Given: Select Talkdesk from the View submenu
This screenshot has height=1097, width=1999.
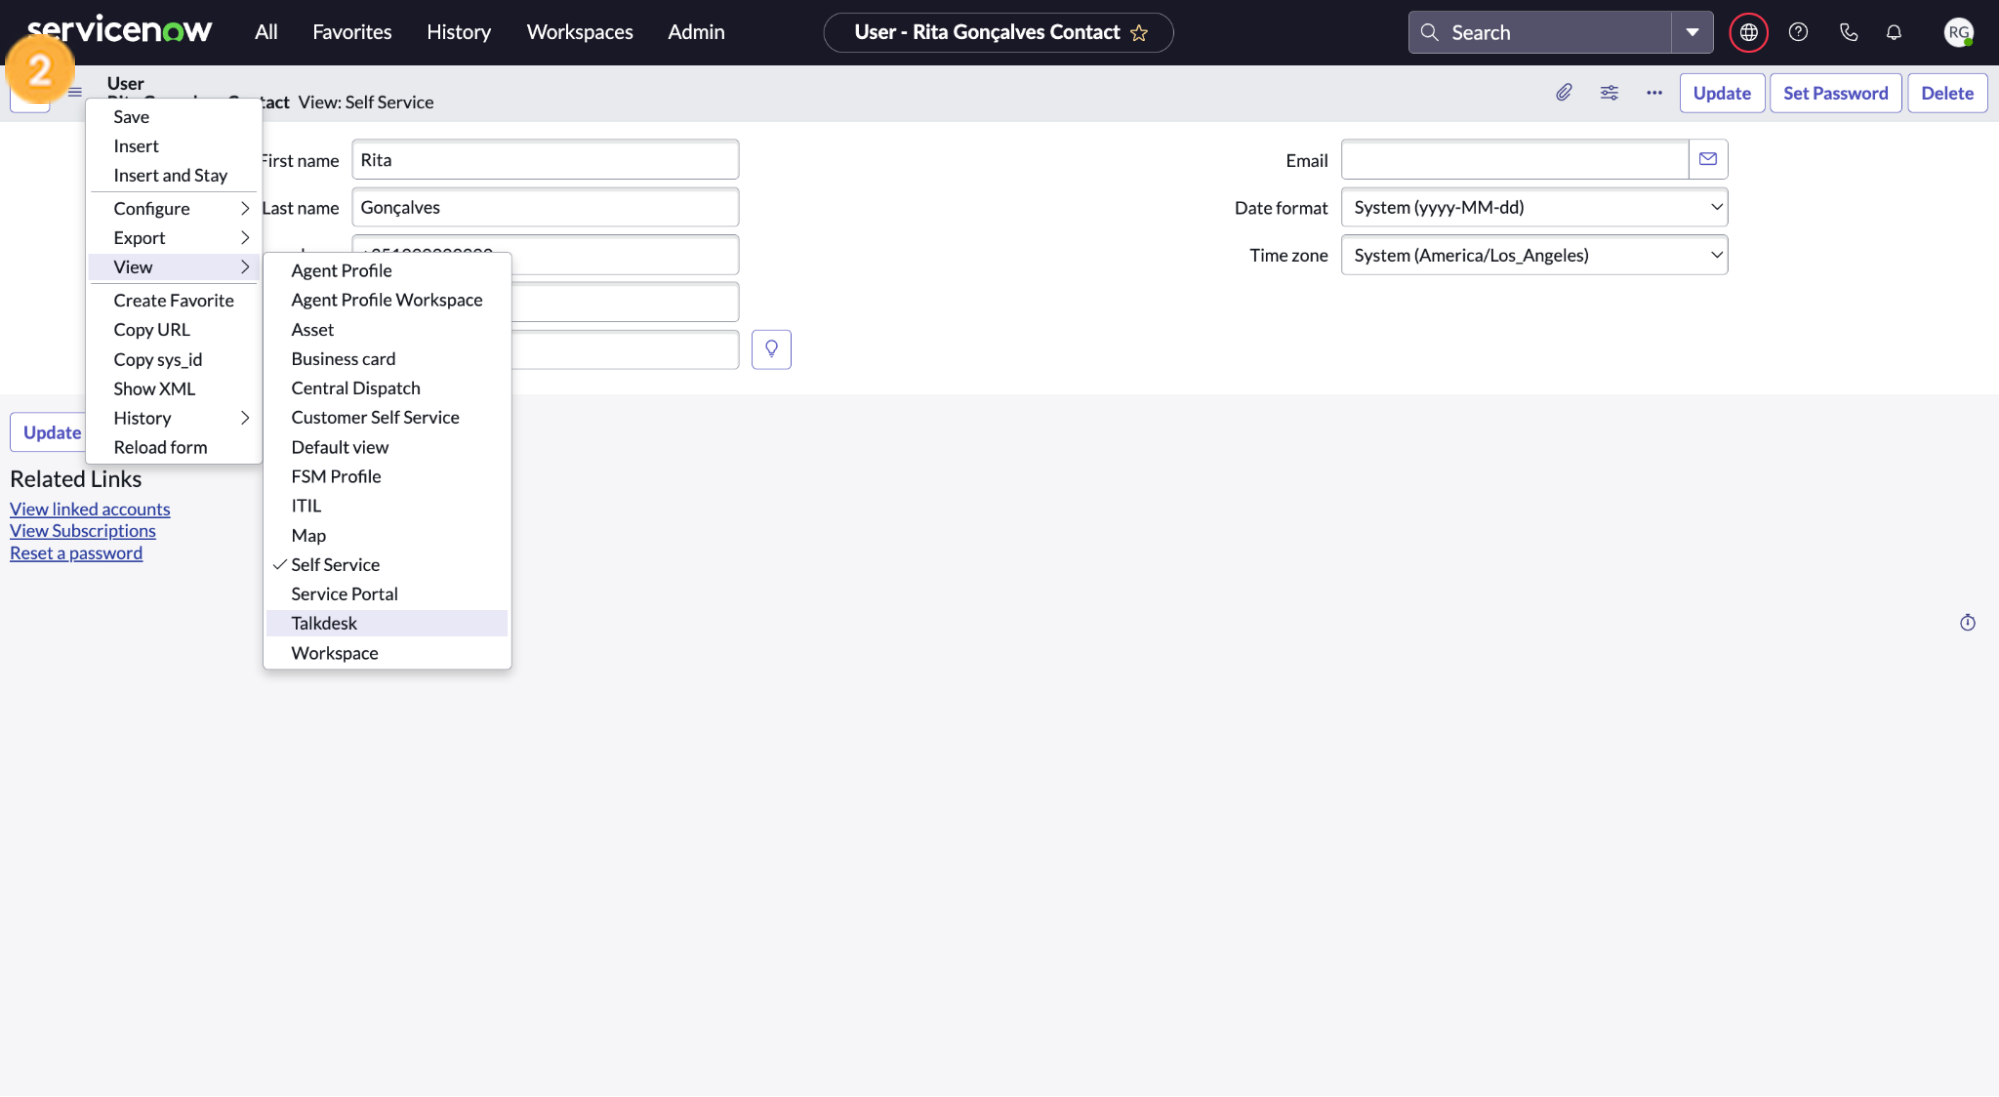Looking at the screenshot, I should tap(323, 622).
